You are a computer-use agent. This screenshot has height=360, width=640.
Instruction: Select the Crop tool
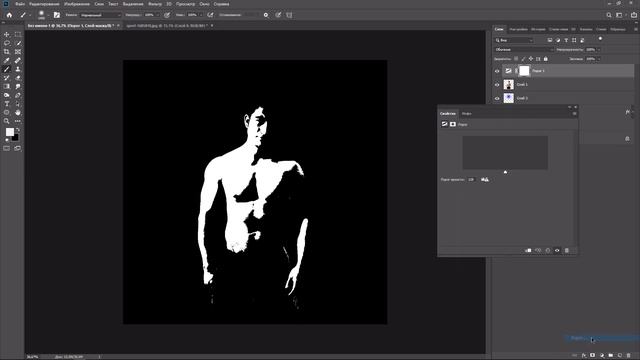(7, 52)
